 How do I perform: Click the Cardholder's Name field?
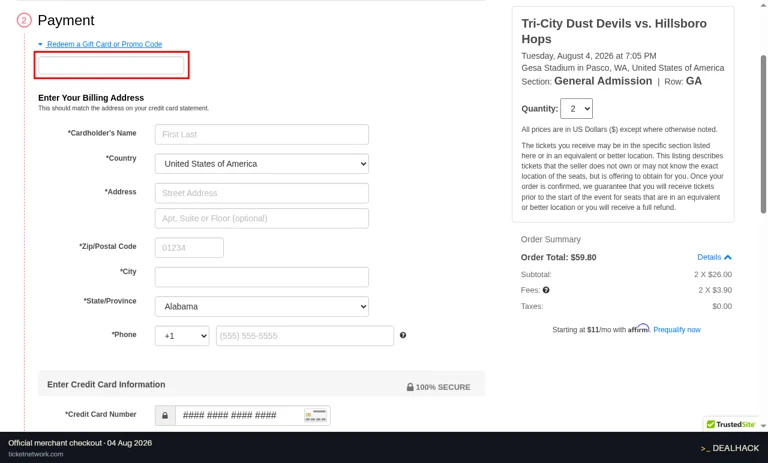click(x=262, y=134)
